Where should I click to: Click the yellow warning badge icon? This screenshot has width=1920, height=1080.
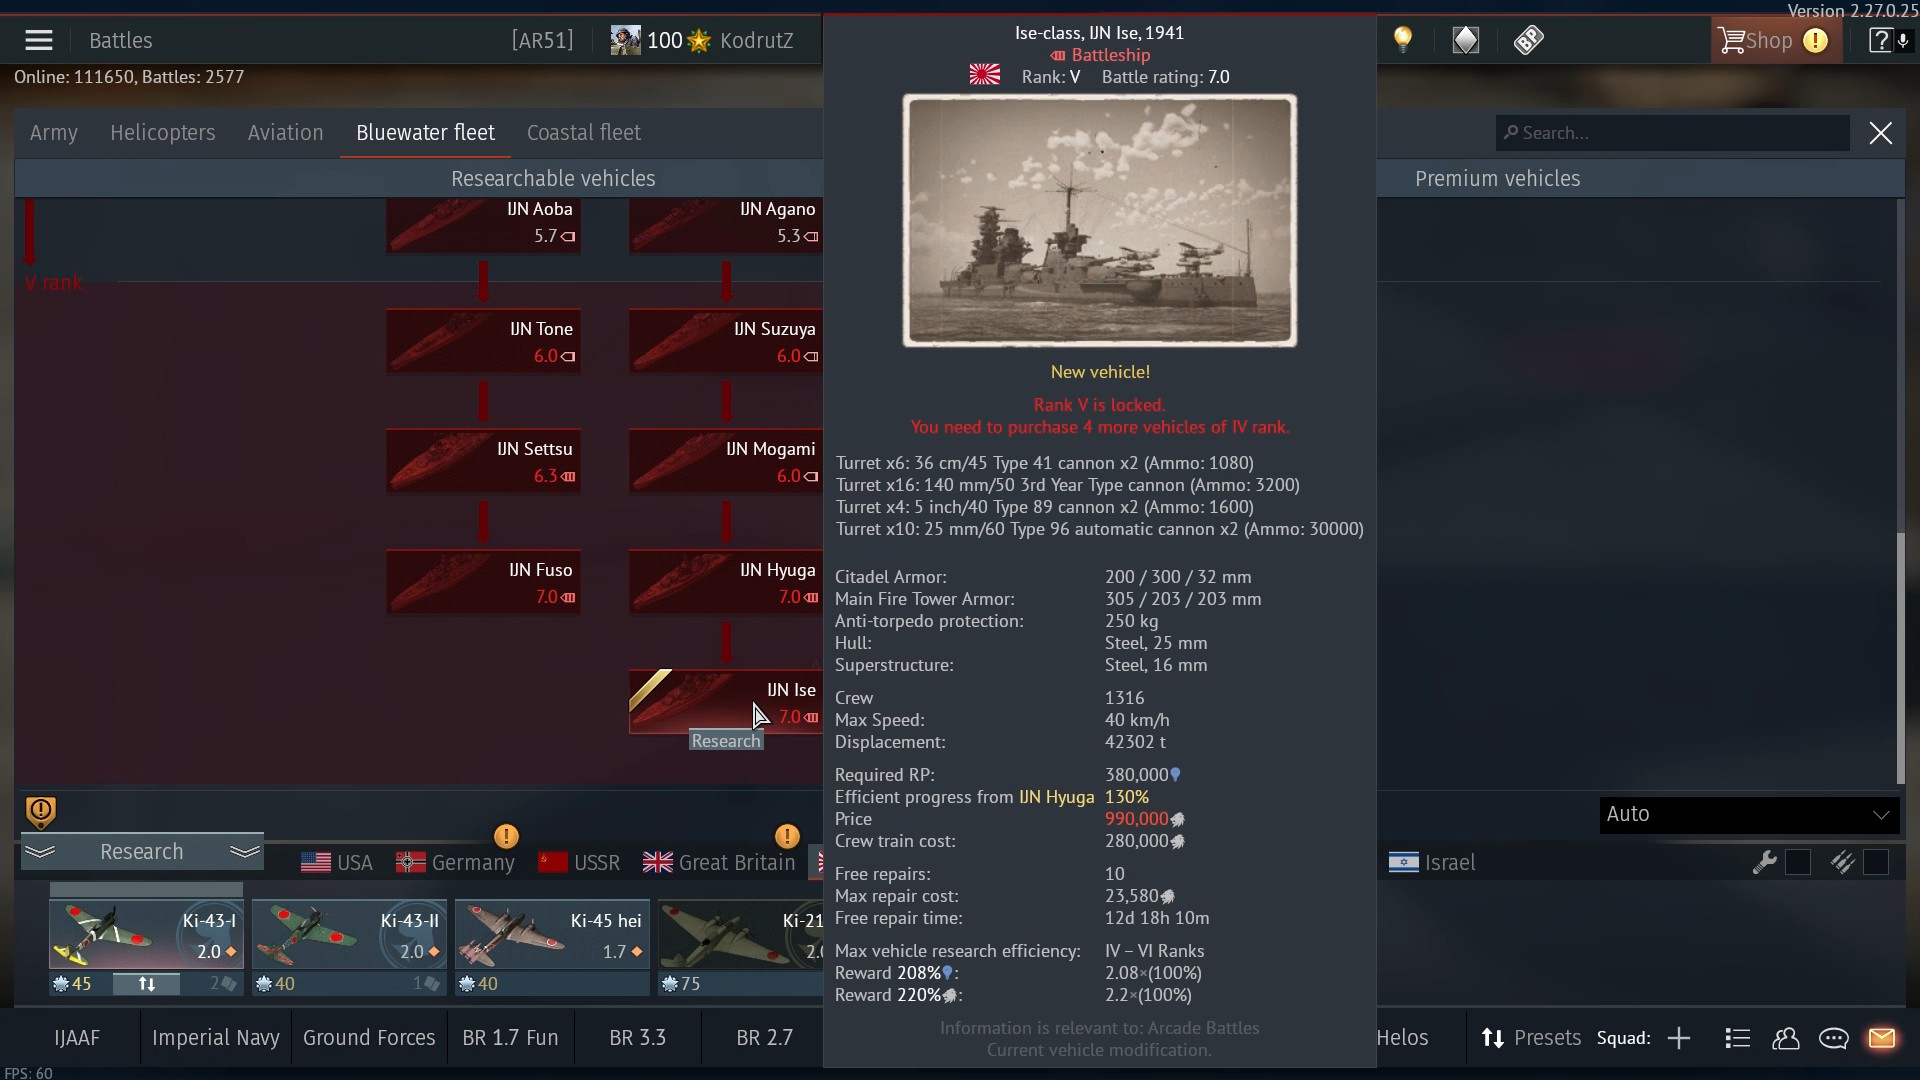click(40, 812)
